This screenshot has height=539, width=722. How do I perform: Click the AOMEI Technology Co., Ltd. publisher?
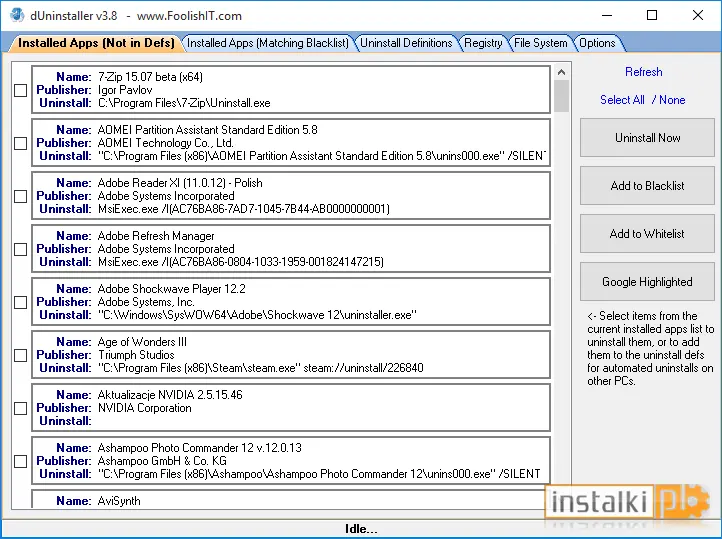tap(166, 143)
